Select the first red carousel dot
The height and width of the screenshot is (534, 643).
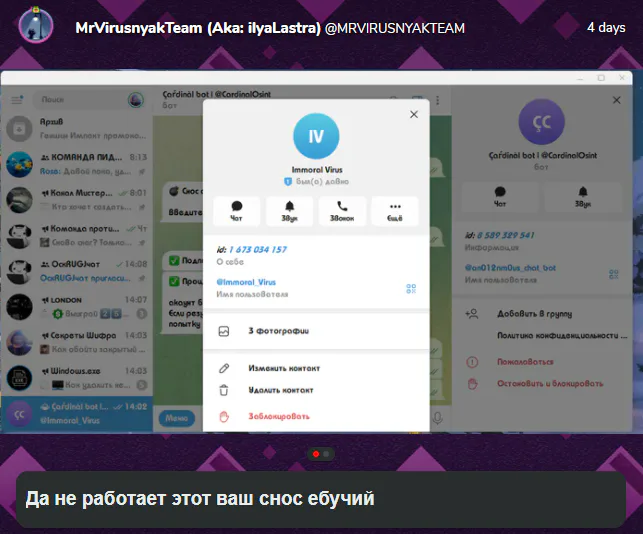click(x=316, y=454)
